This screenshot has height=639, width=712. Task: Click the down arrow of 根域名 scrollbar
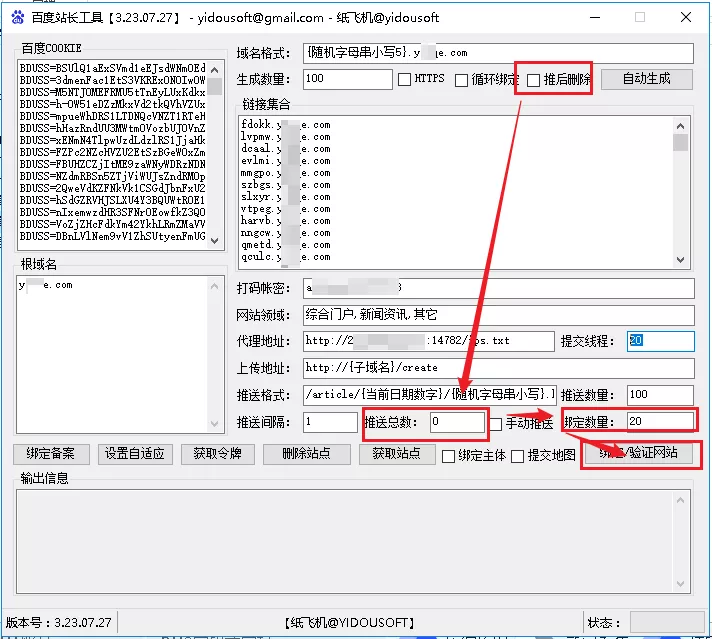215,423
